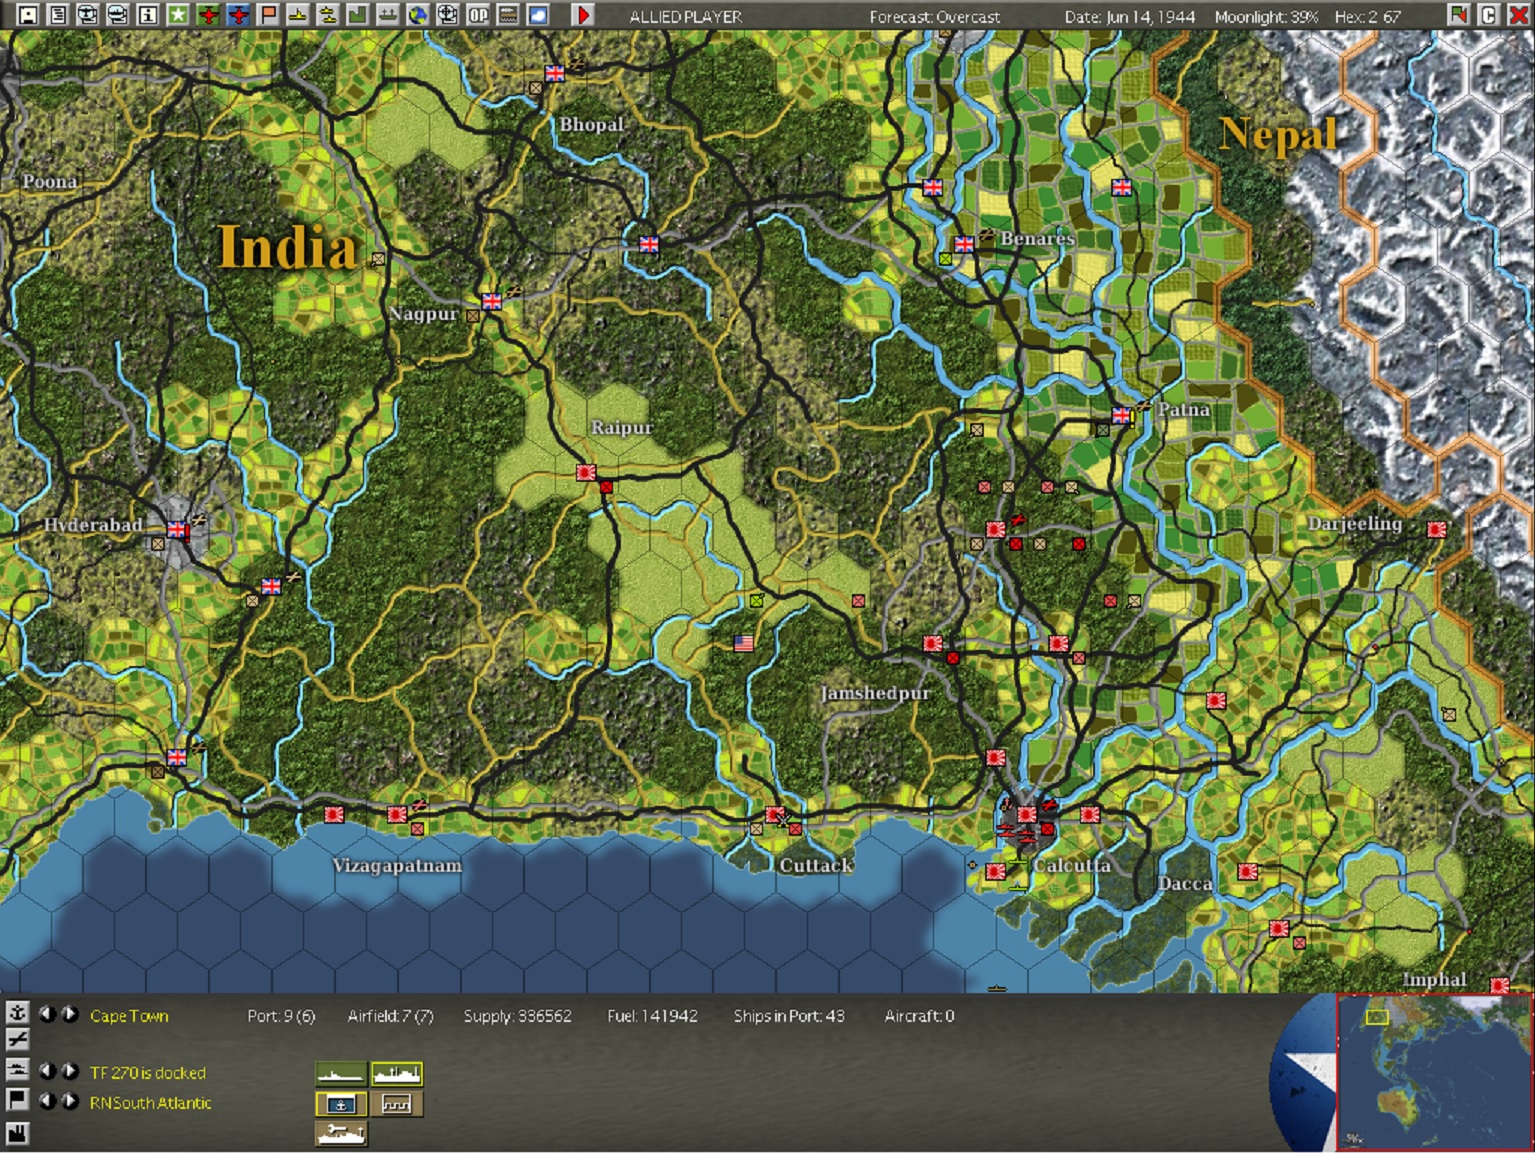Image resolution: width=1535 pixels, height=1153 pixels.
Task: Select the Cape Town base name
Action: point(129,1016)
